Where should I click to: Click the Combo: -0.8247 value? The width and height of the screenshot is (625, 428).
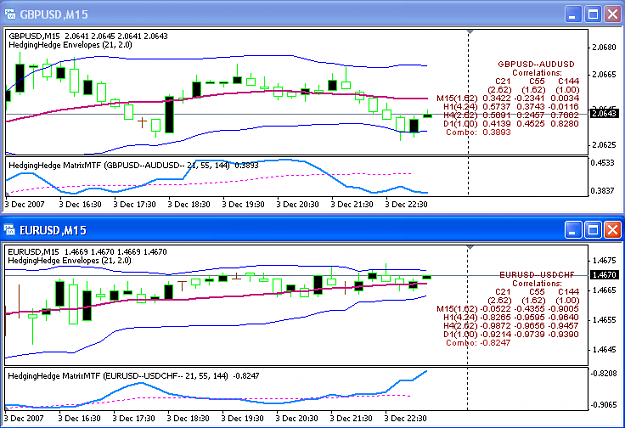tap(478, 343)
